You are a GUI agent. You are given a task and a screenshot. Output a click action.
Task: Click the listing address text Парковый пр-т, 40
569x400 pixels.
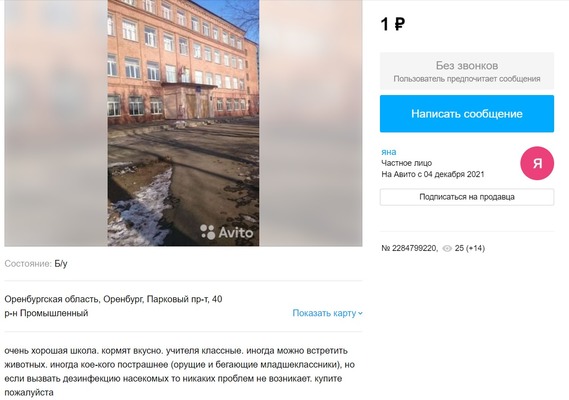pyautogui.click(x=184, y=299)
